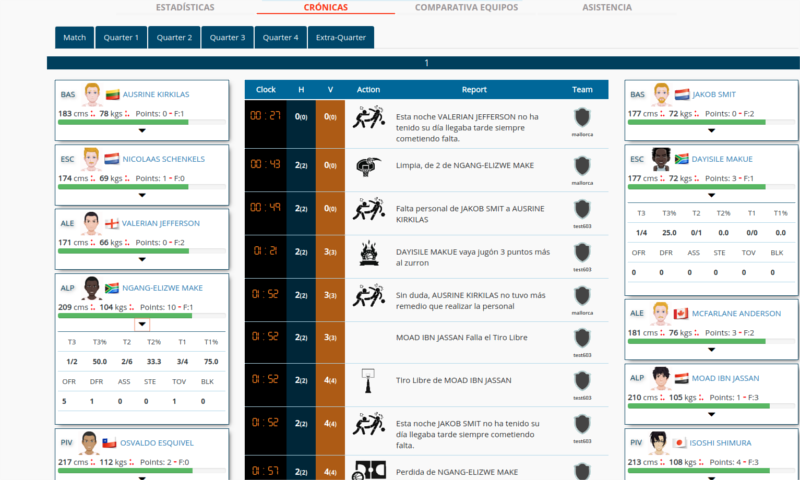Expand Ausrine Kirkilas stats panel
Viewport: 800px width, 480px height.
tap(142, 130)
